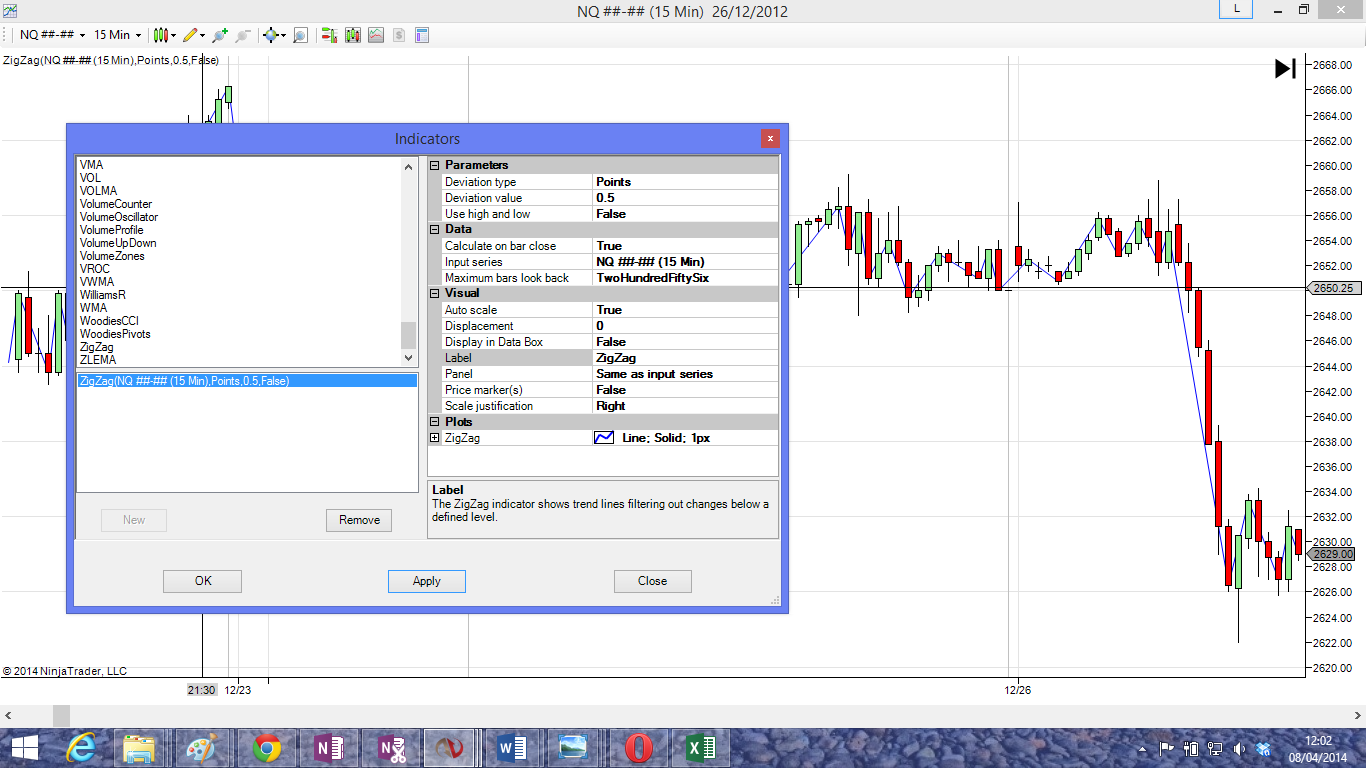This screenshot has width=1366, height=768.
Task: Click the show hidden icons tray arrow
Action: tap(1142, 749)
